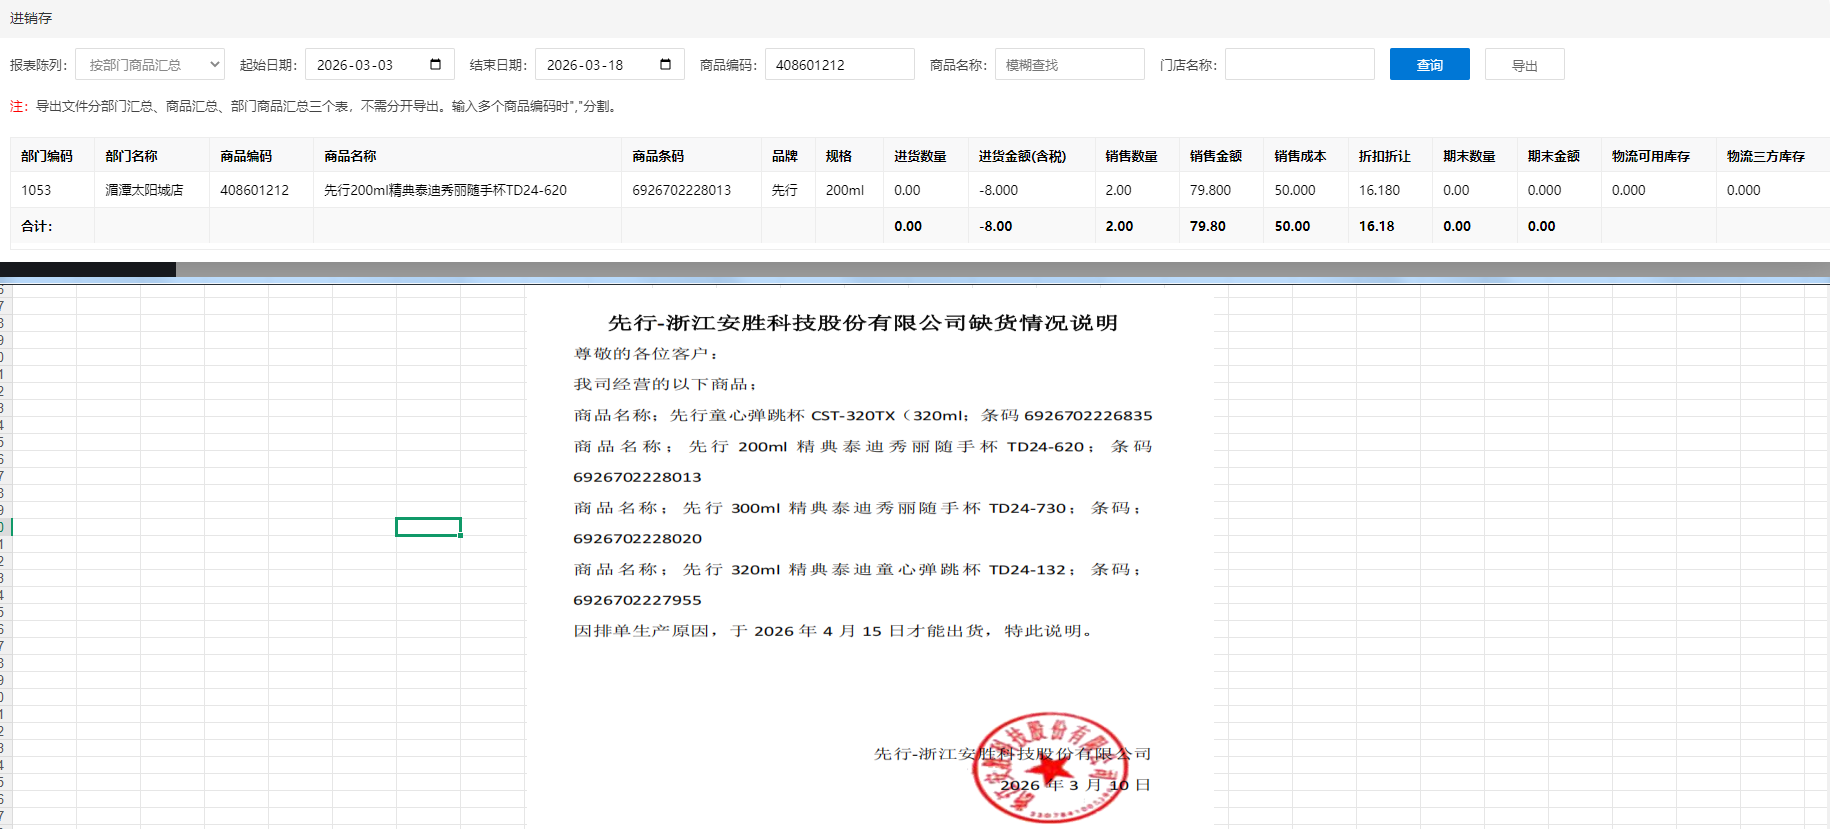
Task: Click the 商品名称 fuzzy search field
Action: 1068,64
